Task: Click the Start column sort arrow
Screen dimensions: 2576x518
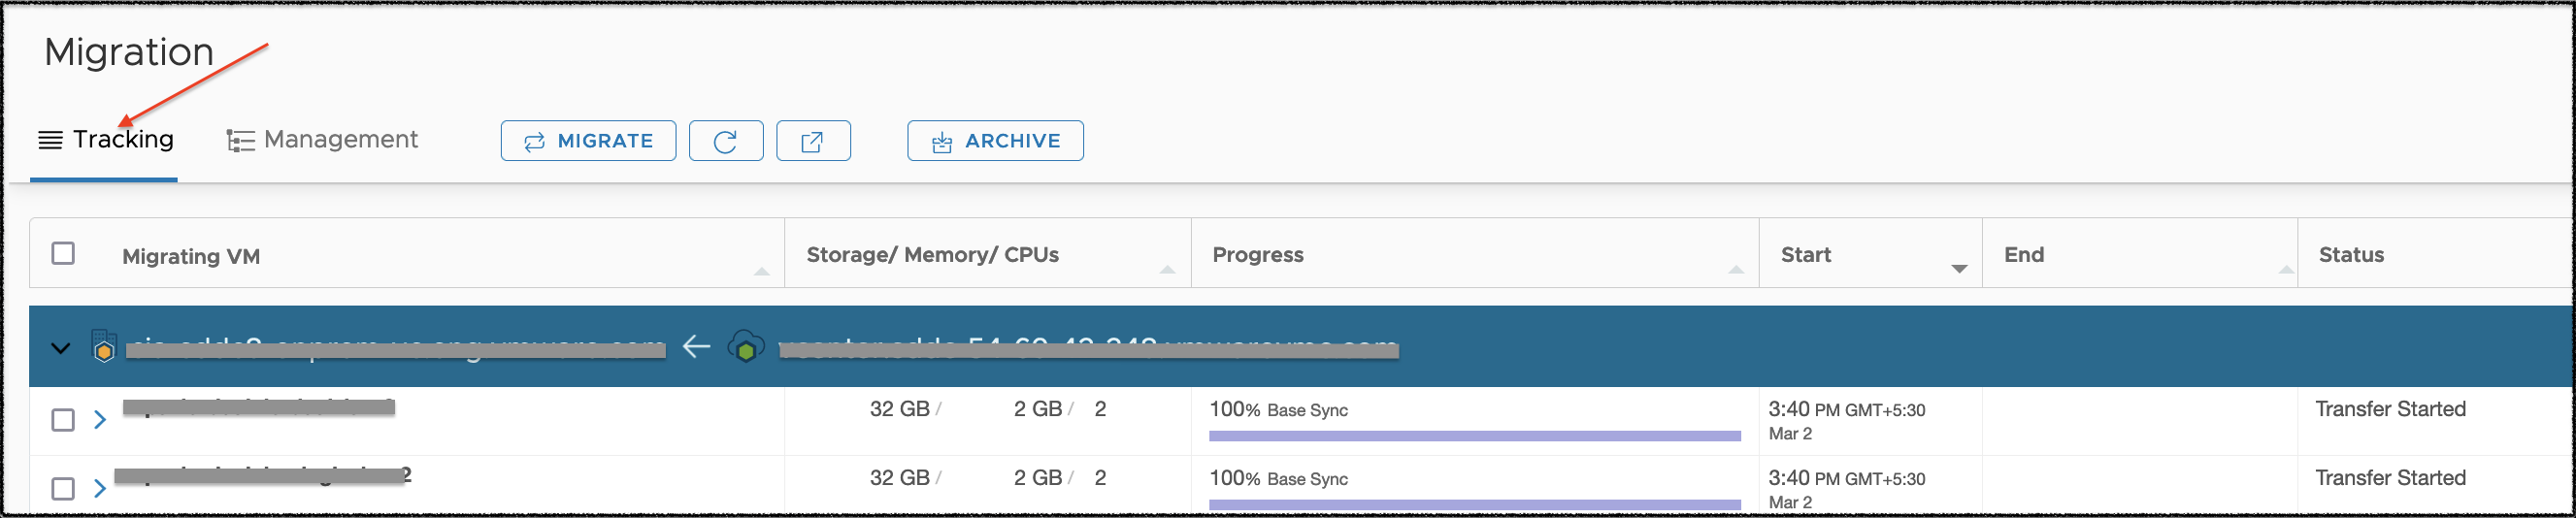Action: [1958, 268]
